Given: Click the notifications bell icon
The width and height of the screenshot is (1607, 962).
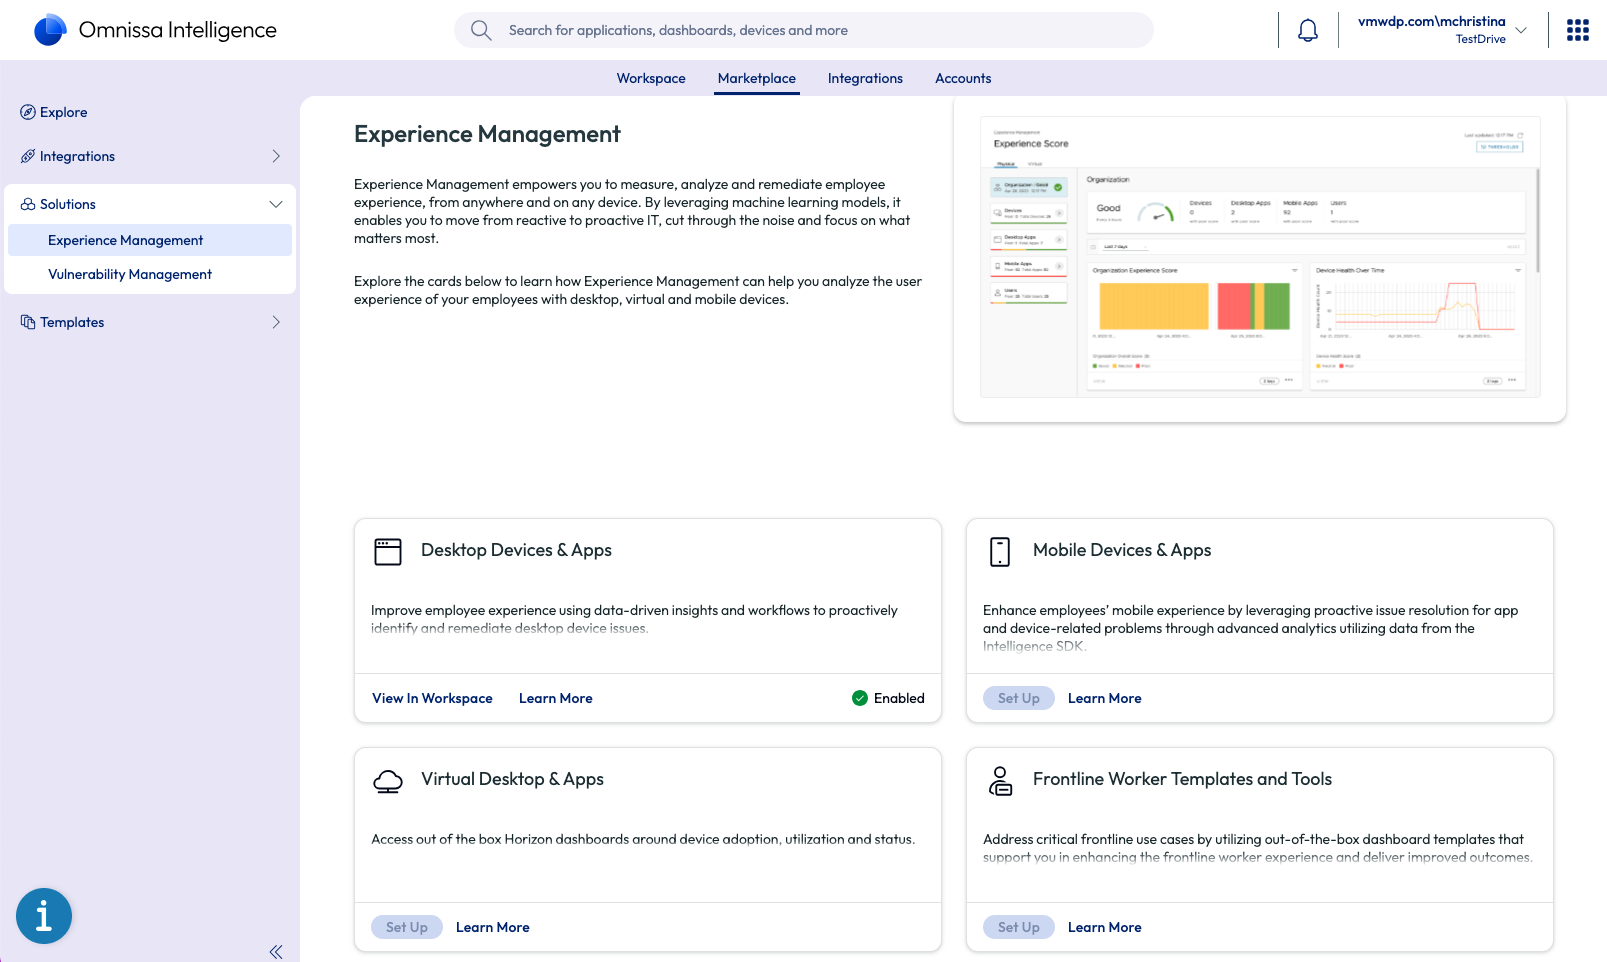Looking at the screenshot, I should [1307, 30].
